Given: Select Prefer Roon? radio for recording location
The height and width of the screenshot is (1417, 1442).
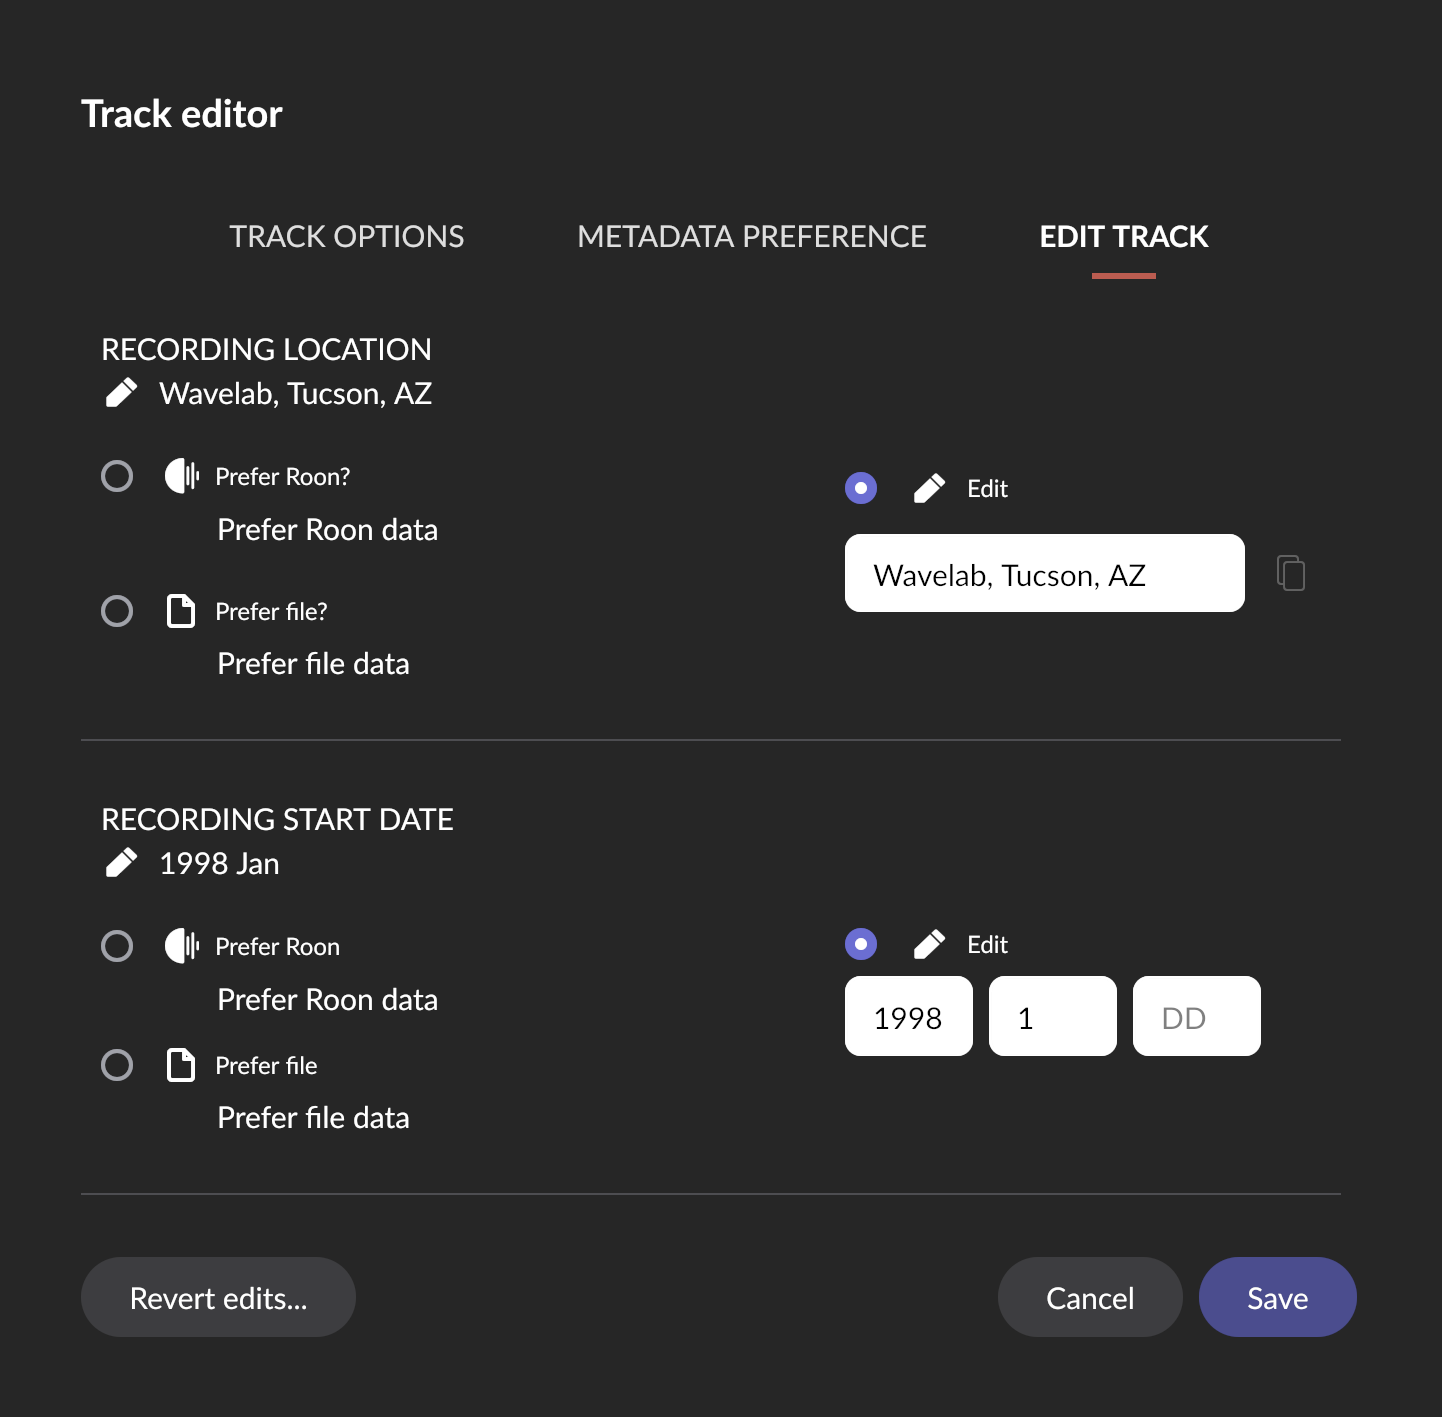Looking at the screenshot, I should [117, 476].
